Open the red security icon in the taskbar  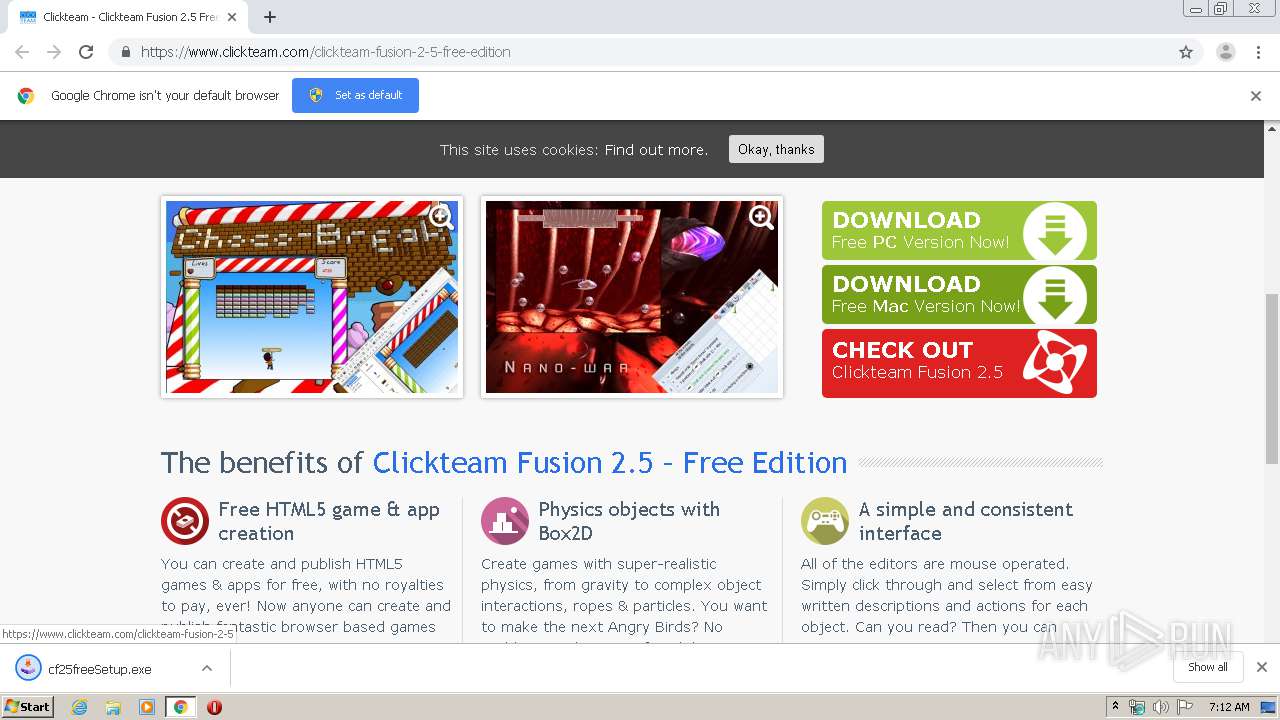(x=214, y=707)
